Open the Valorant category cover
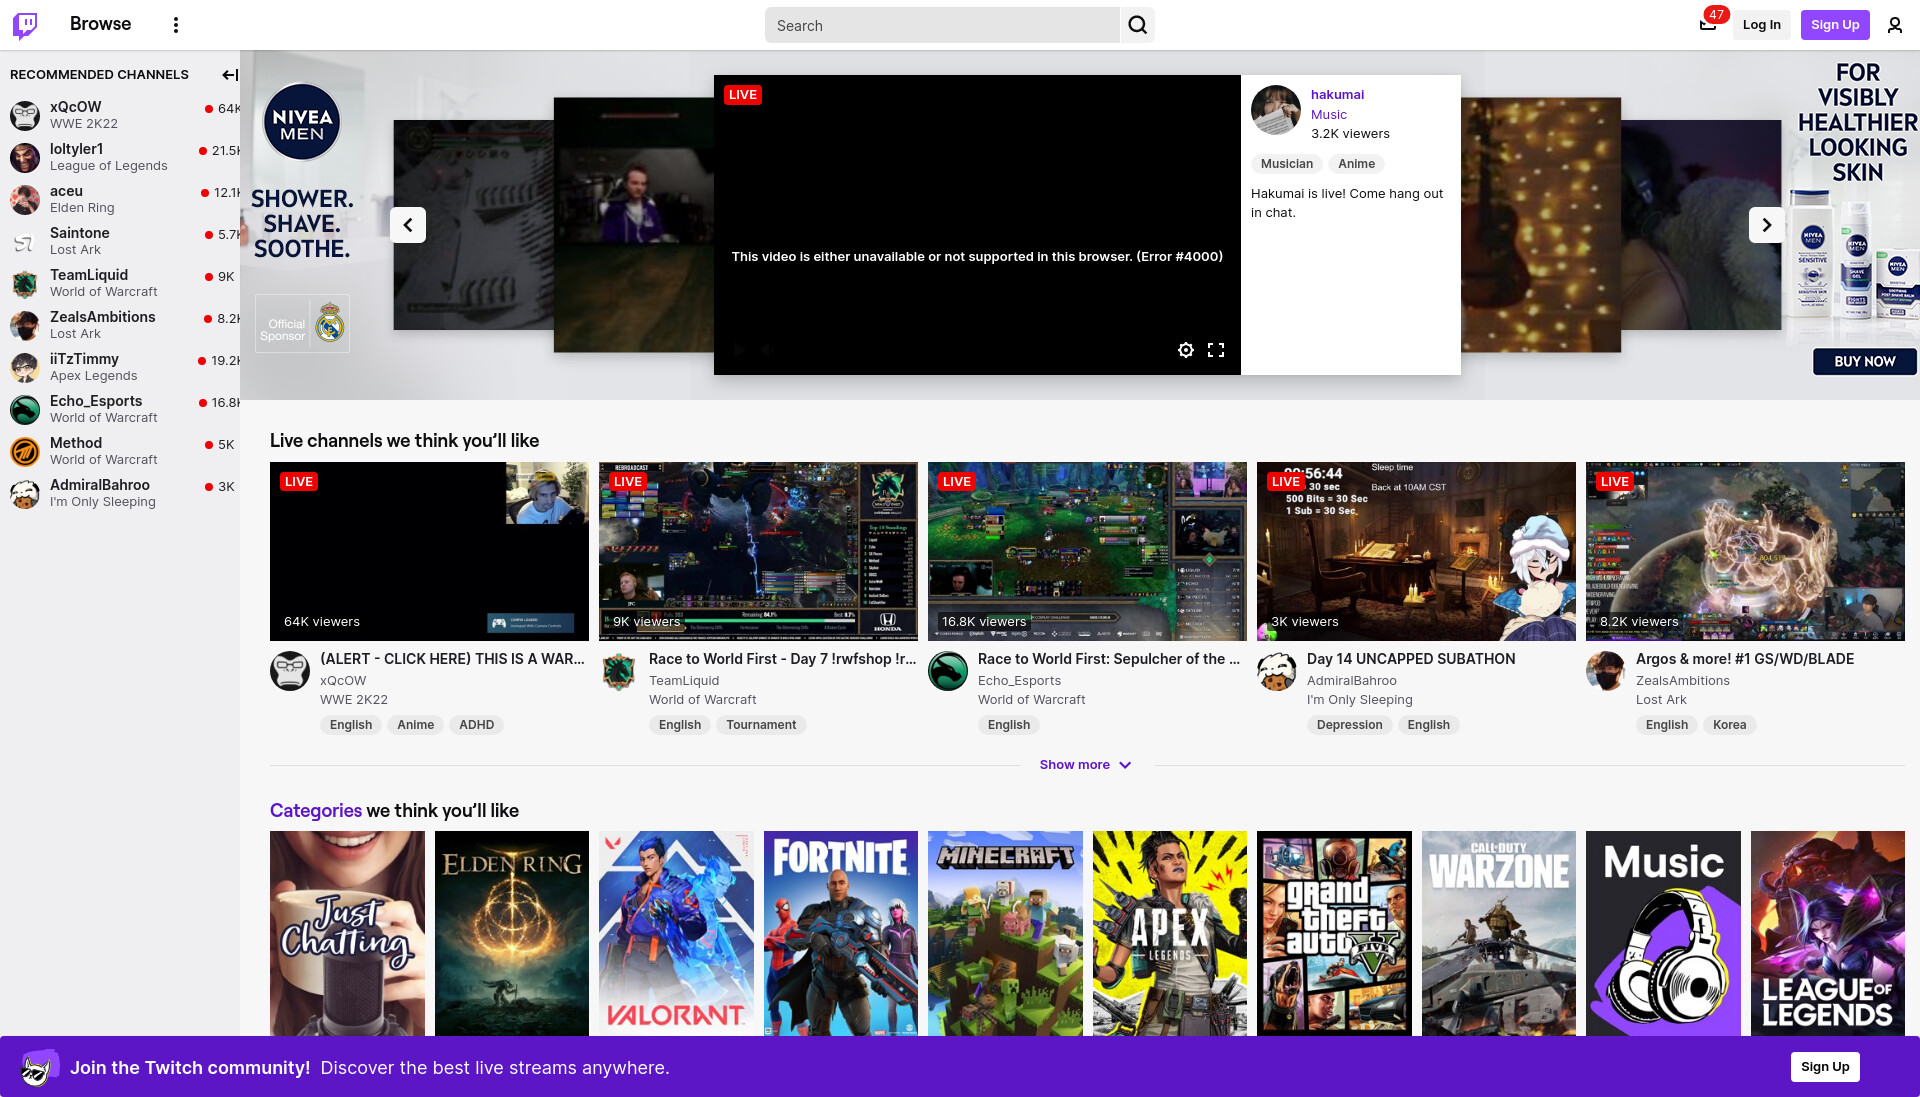 (676, 934)
